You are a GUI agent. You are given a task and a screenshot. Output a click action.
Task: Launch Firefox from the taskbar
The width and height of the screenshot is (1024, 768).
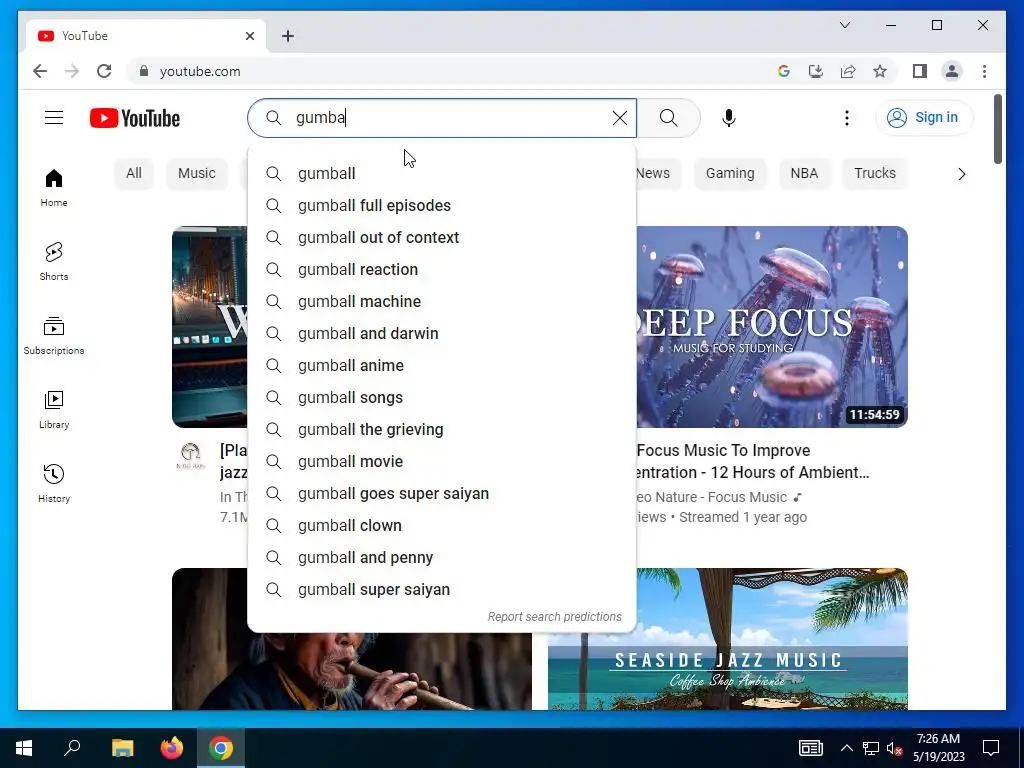[172, 748]
